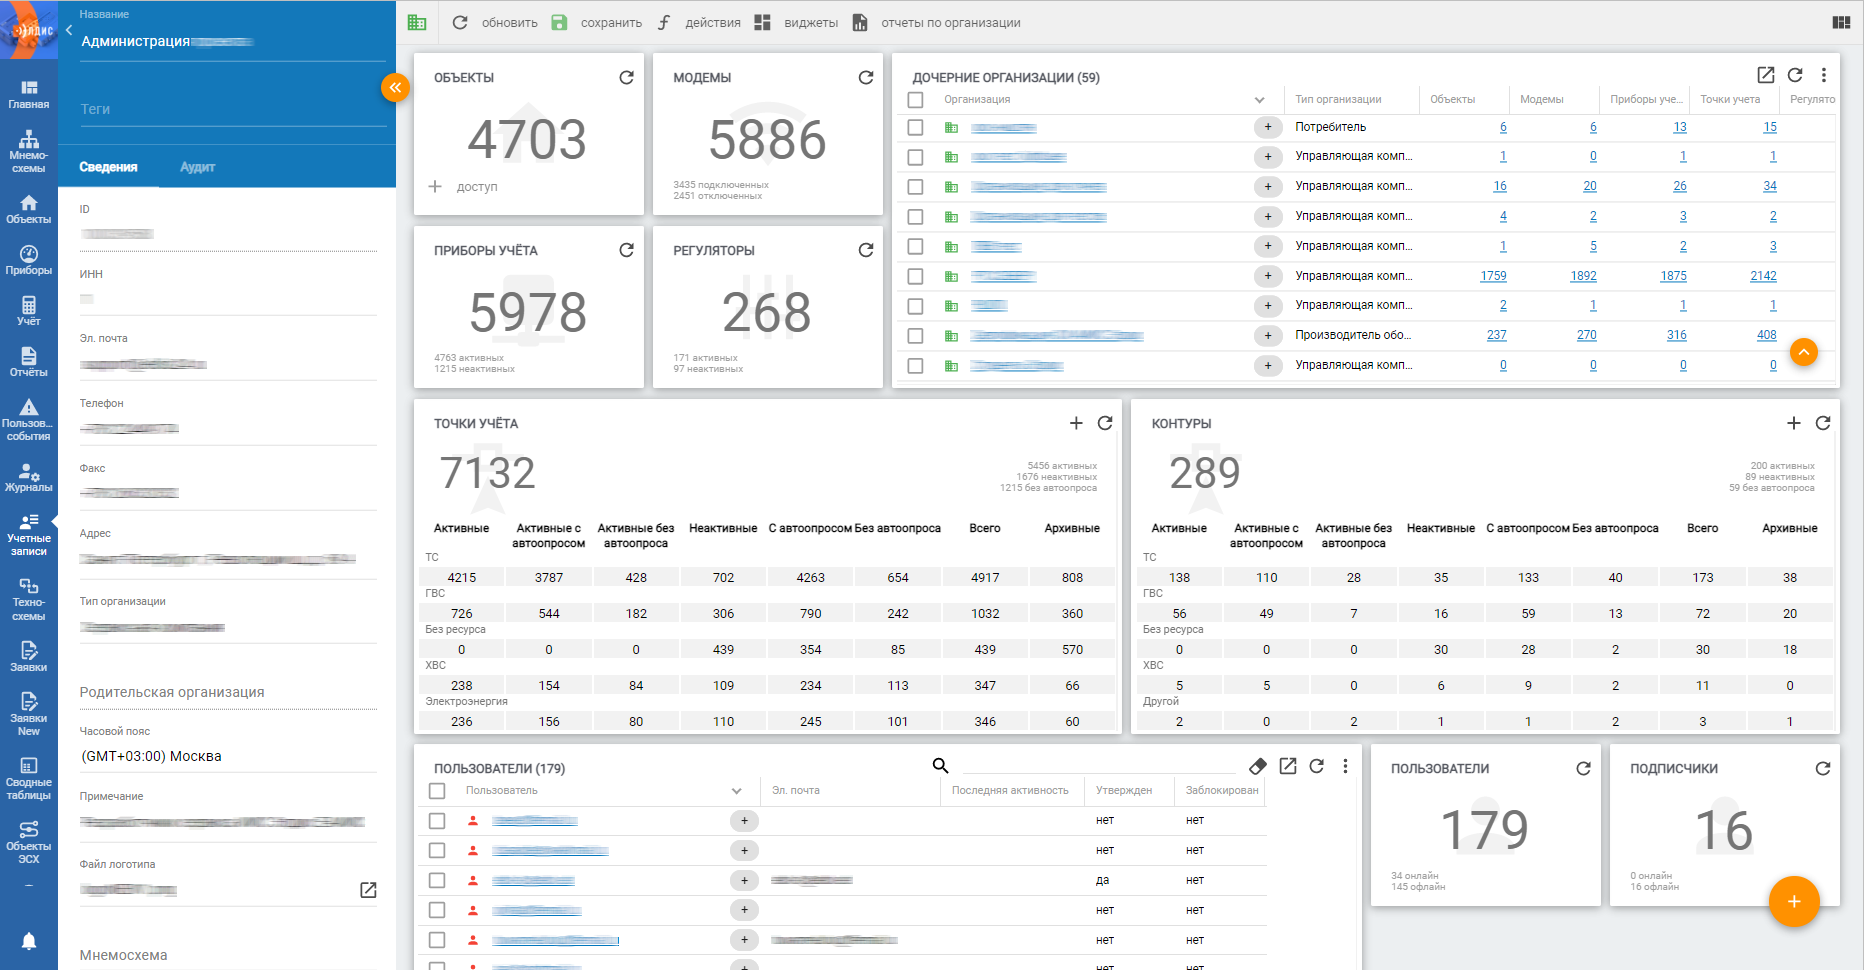The width and height of the screenshot is (1864, 970).
Task: Select all users header checkbox
Action: [437, 791]
